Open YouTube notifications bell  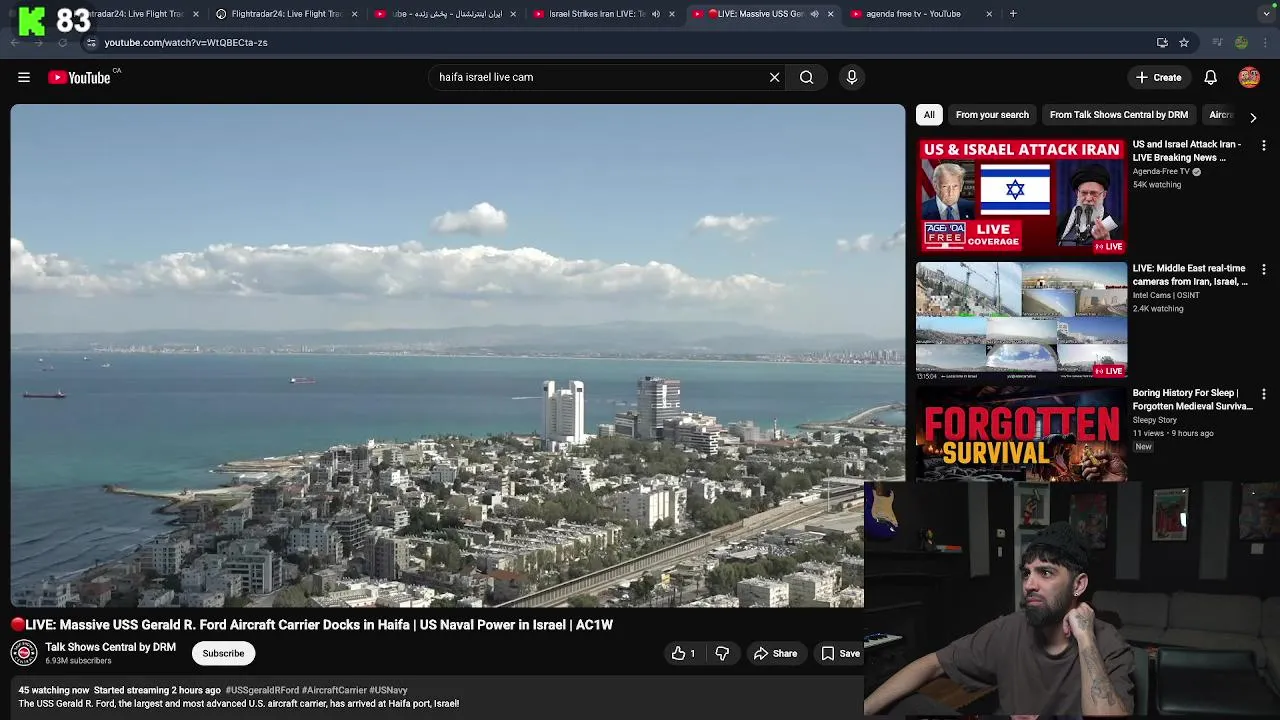click(1210, 77)
